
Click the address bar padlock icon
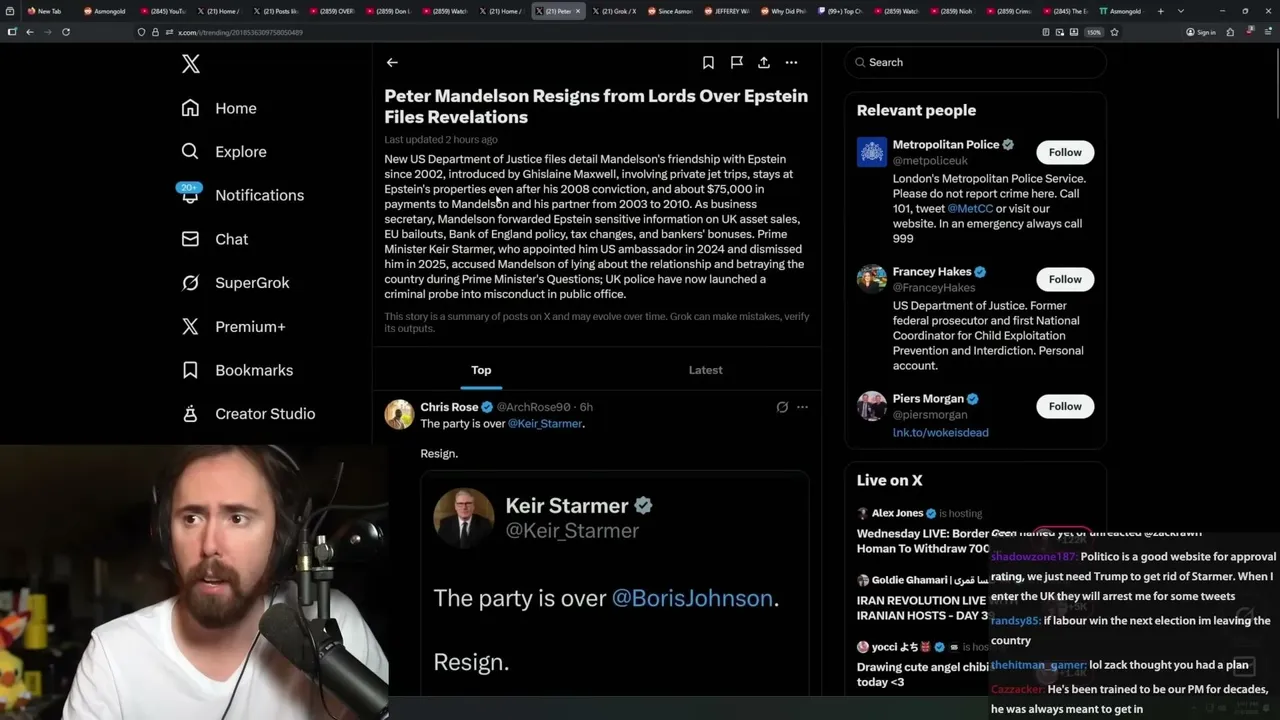tap(155, 32)
